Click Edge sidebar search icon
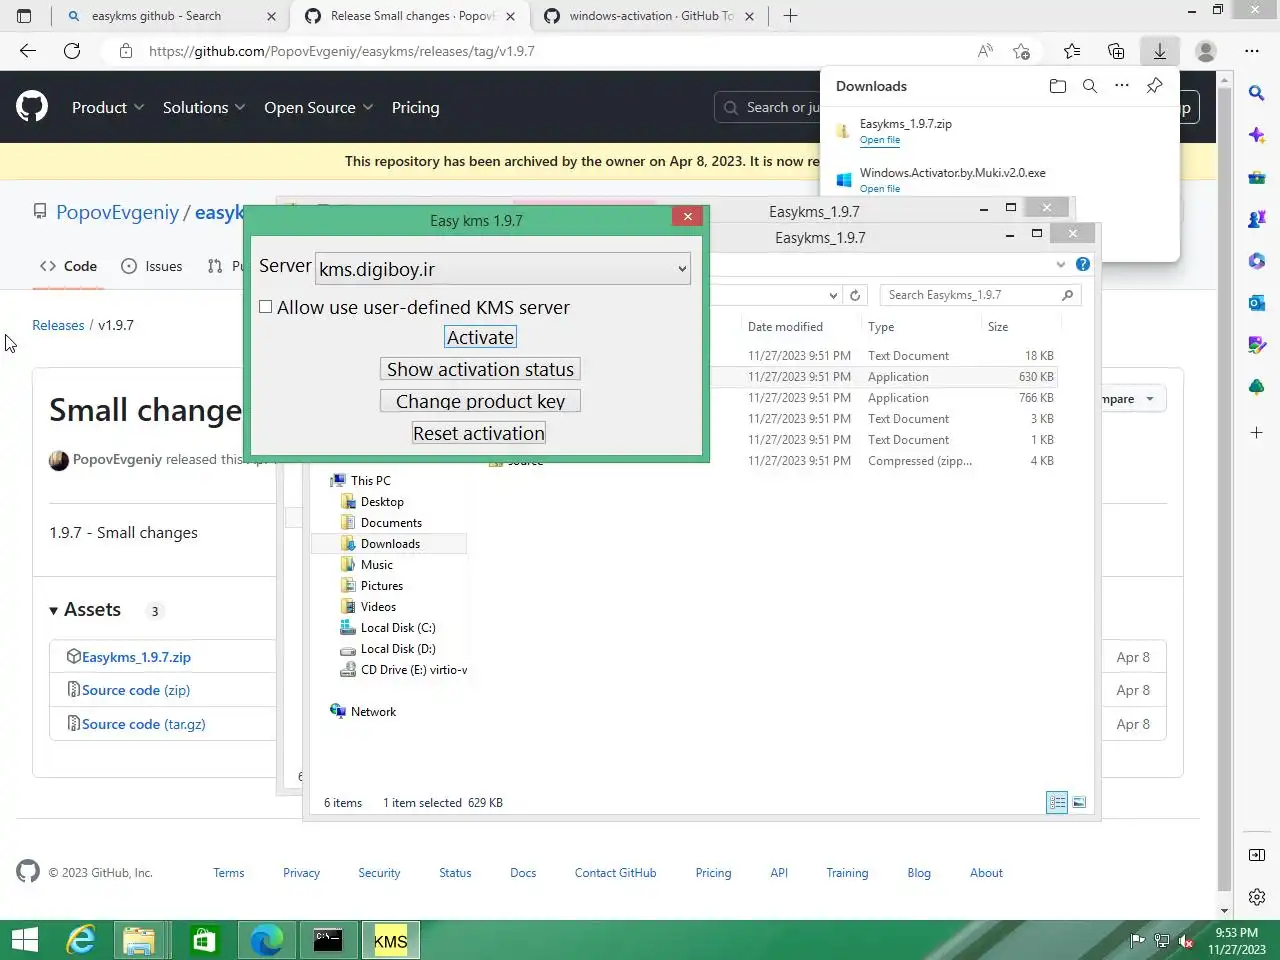This screenshot has height=960, width=1280. point(1257,93)
